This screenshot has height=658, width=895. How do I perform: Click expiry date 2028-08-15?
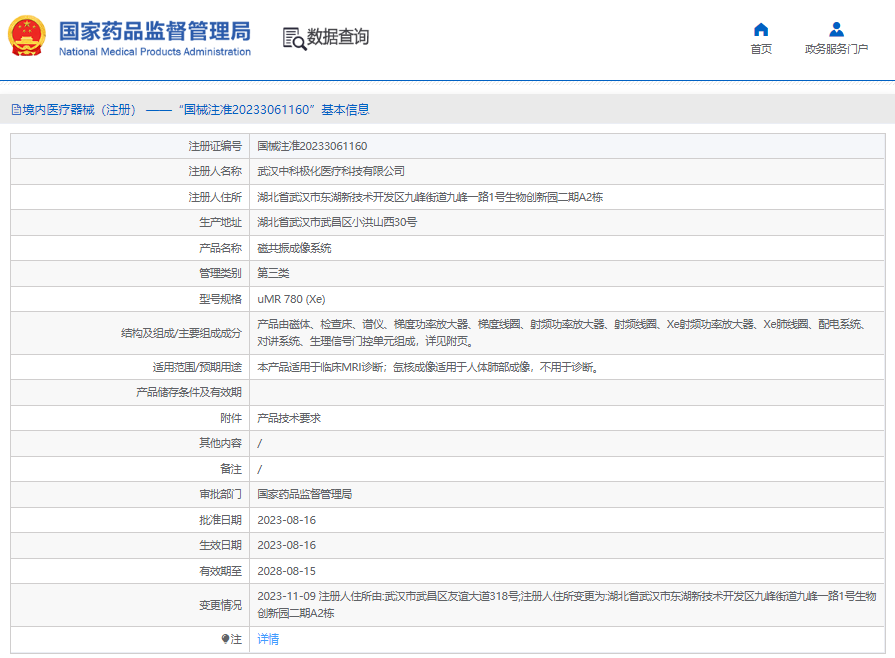(x=287, y=571)
